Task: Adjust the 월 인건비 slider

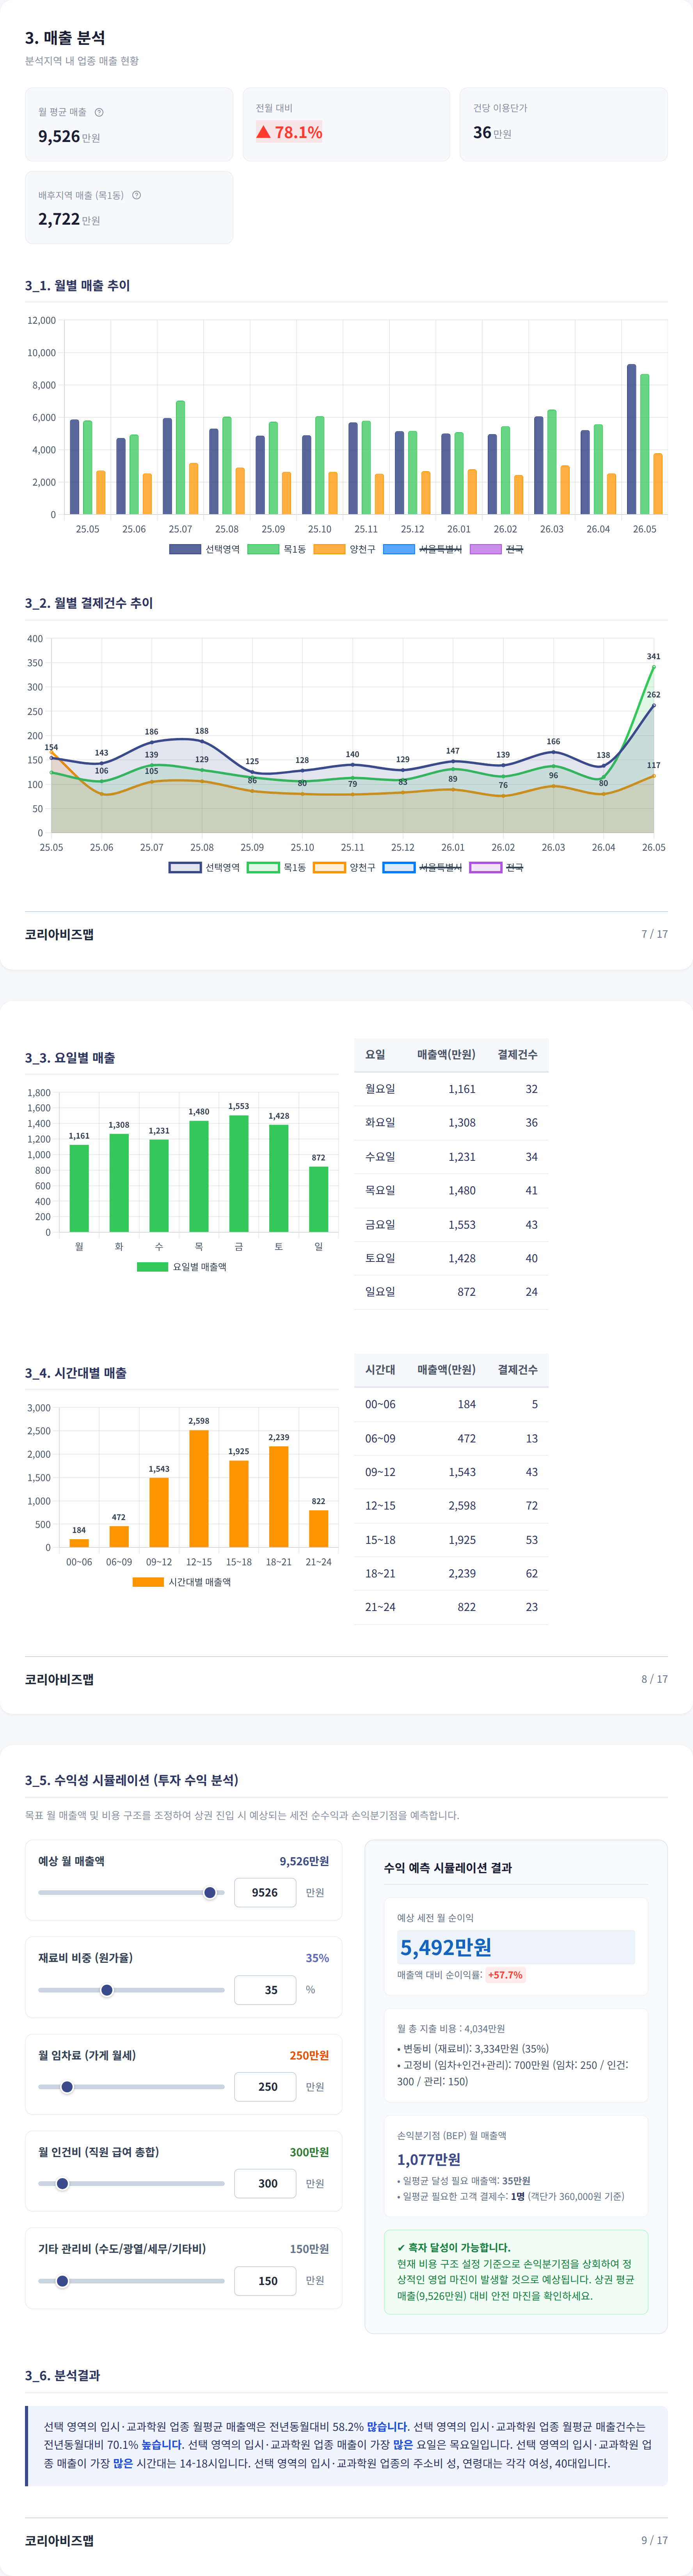Action: (131, 2183)
